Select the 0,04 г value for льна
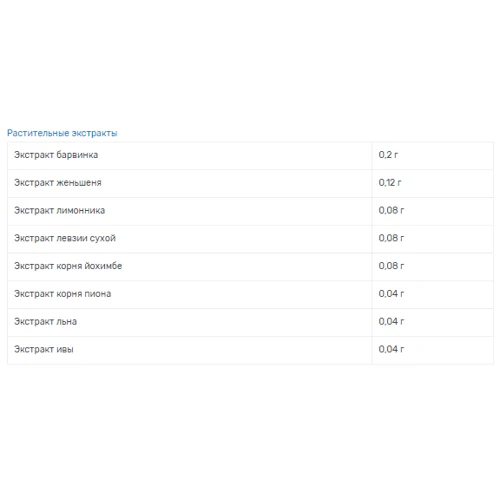500x500 pixels. tap(391, 322)
